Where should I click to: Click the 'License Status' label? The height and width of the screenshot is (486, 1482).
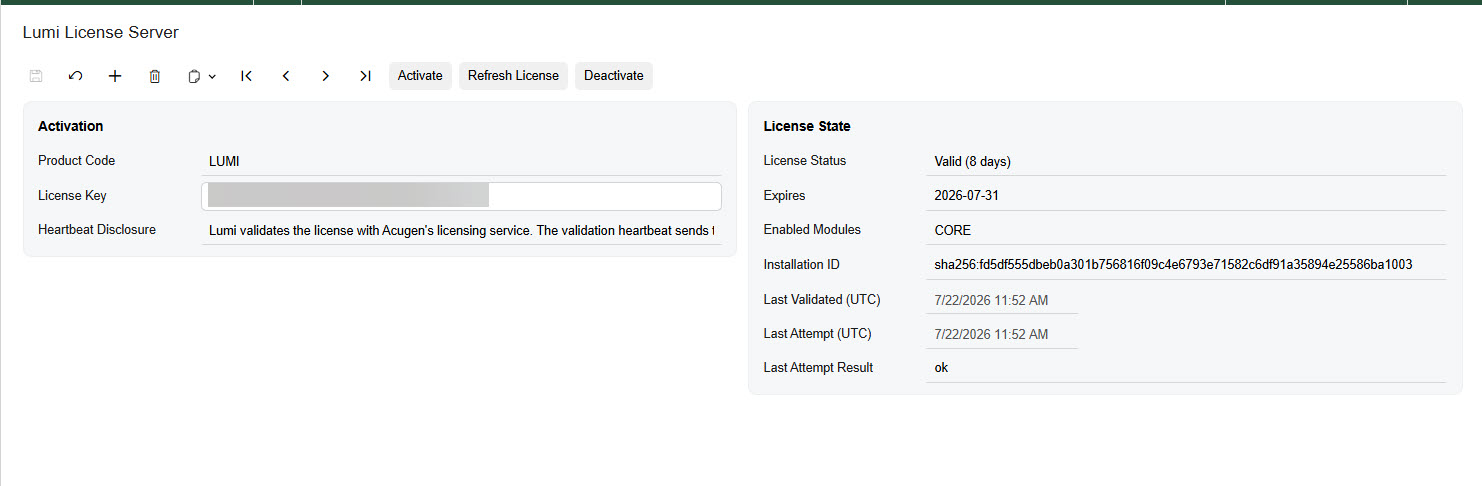pyautogui.click(x=805, y=161)
